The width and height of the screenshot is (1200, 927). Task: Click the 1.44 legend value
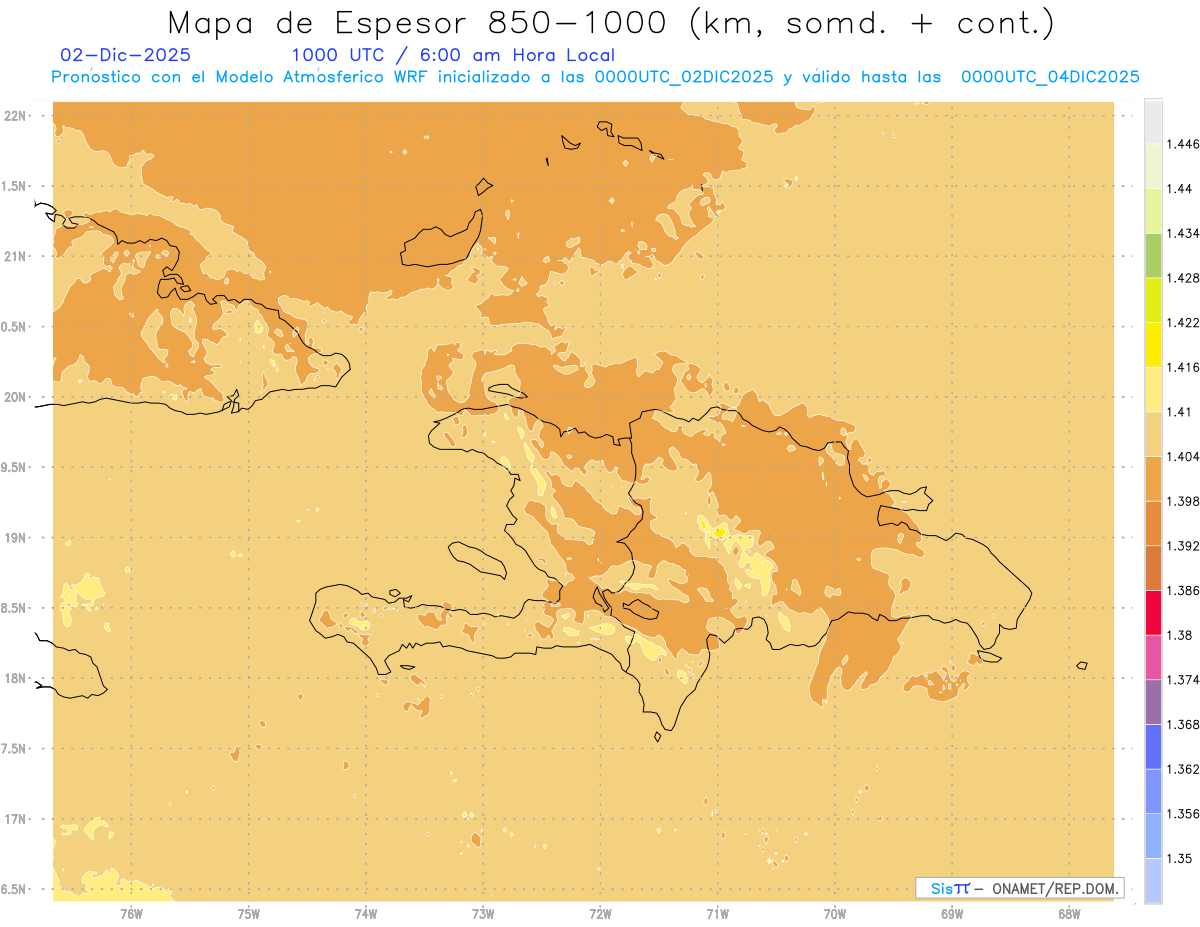(1180, 189)
